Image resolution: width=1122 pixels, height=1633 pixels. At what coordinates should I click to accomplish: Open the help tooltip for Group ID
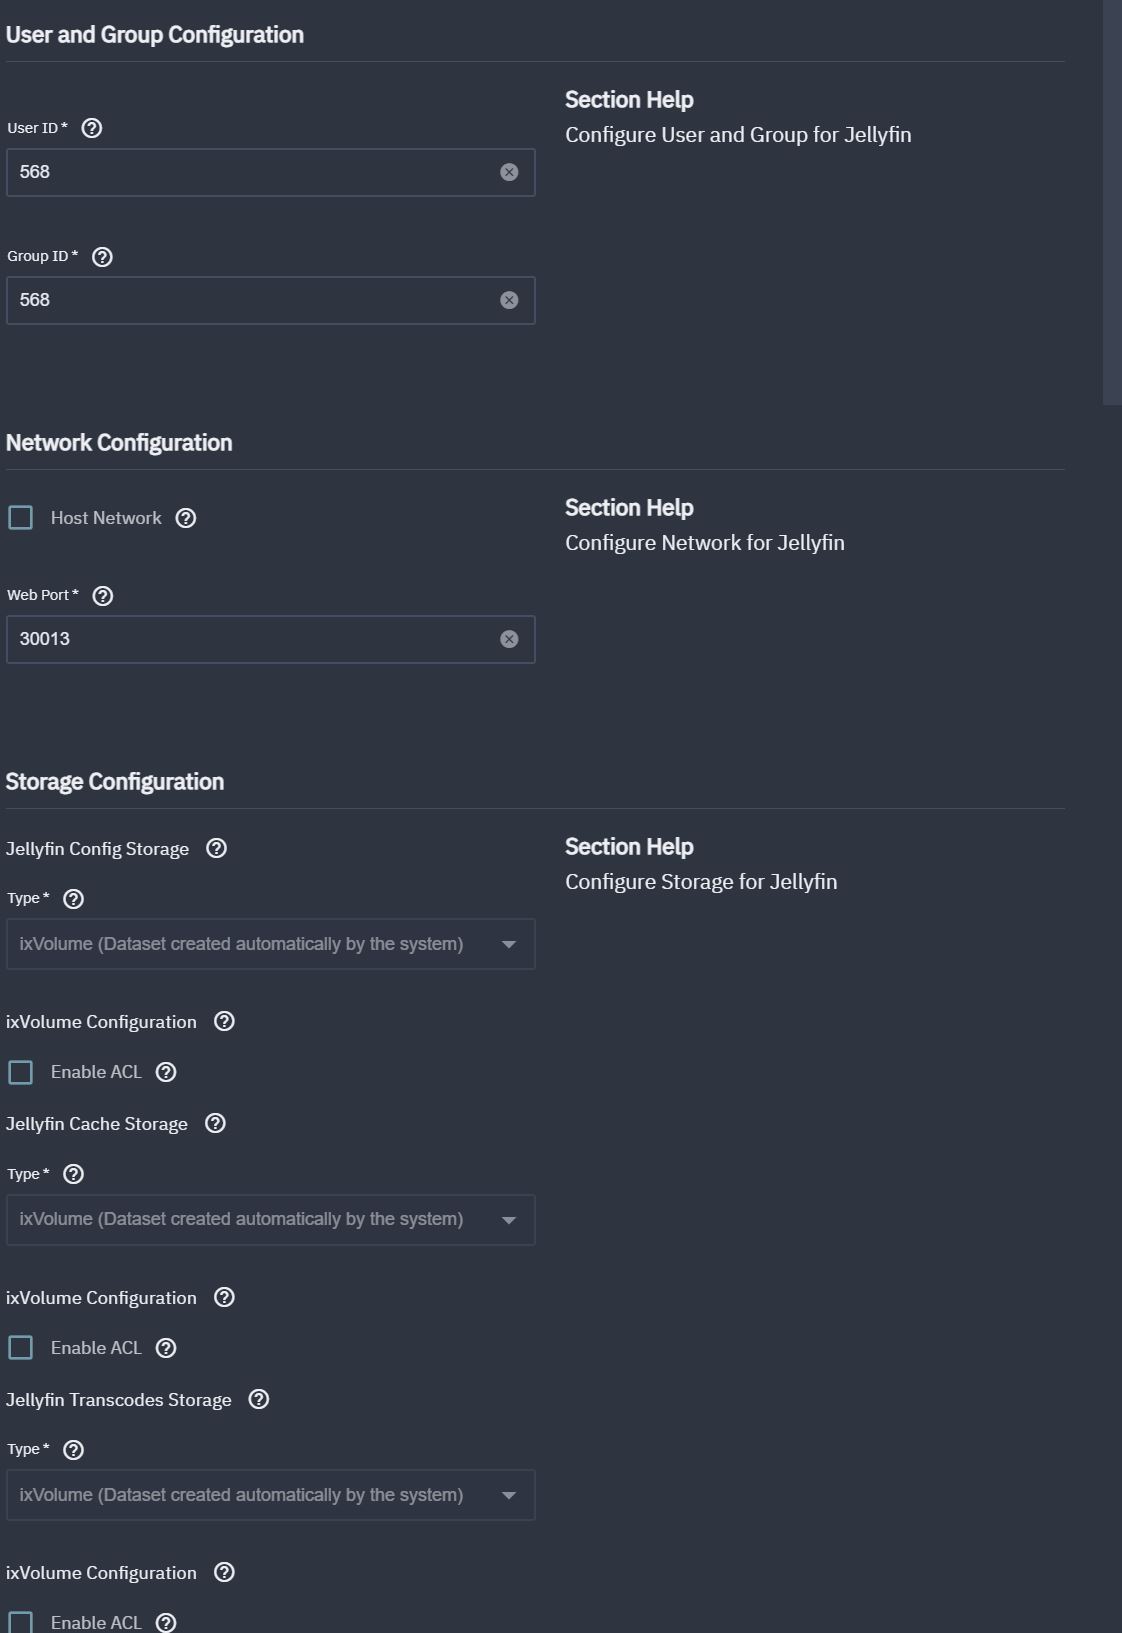(x=102, y=257)
